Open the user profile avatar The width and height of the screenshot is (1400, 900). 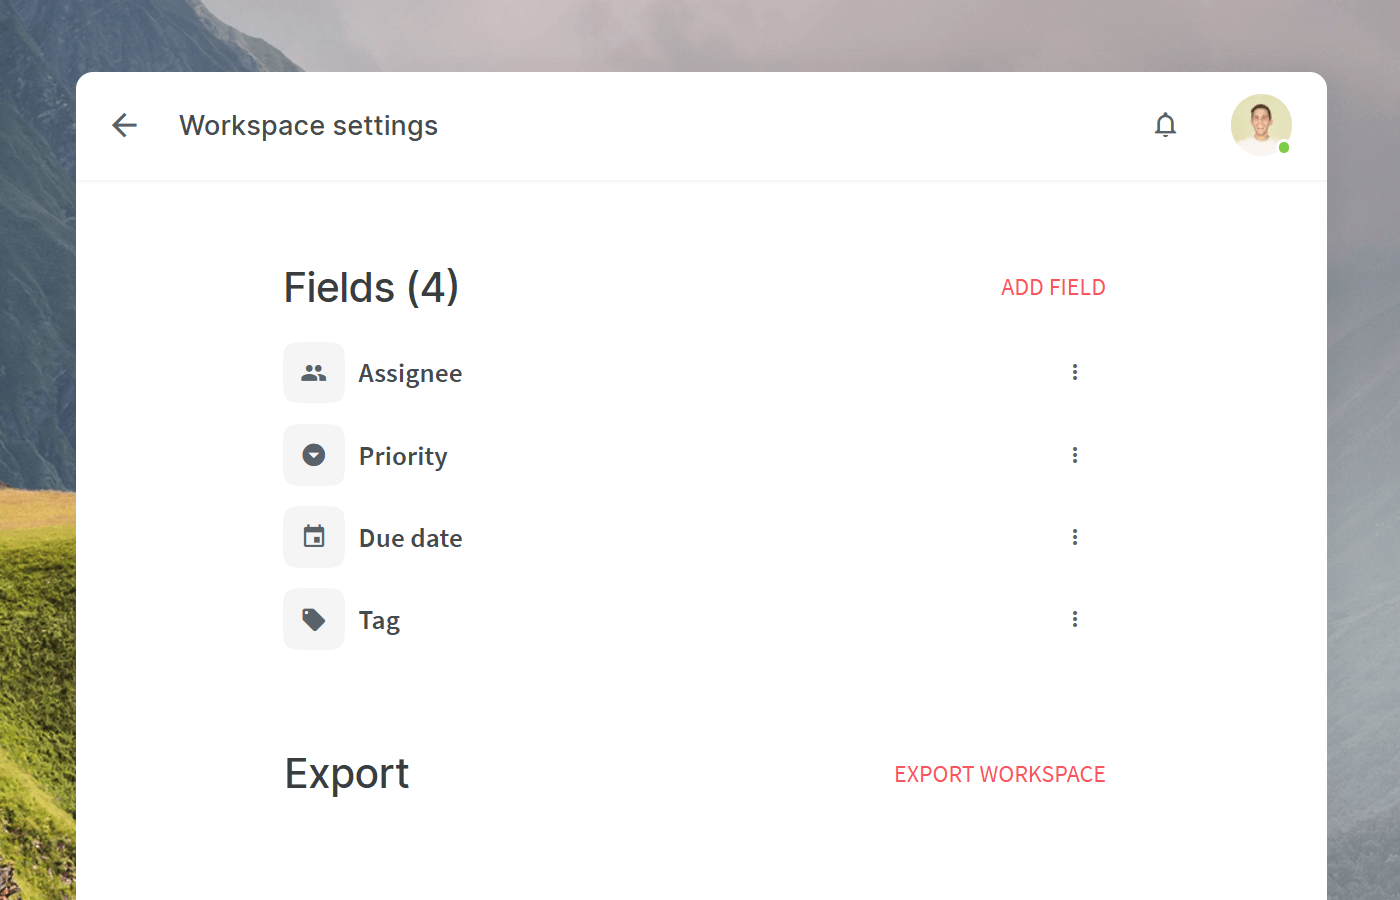point(1261,125)
